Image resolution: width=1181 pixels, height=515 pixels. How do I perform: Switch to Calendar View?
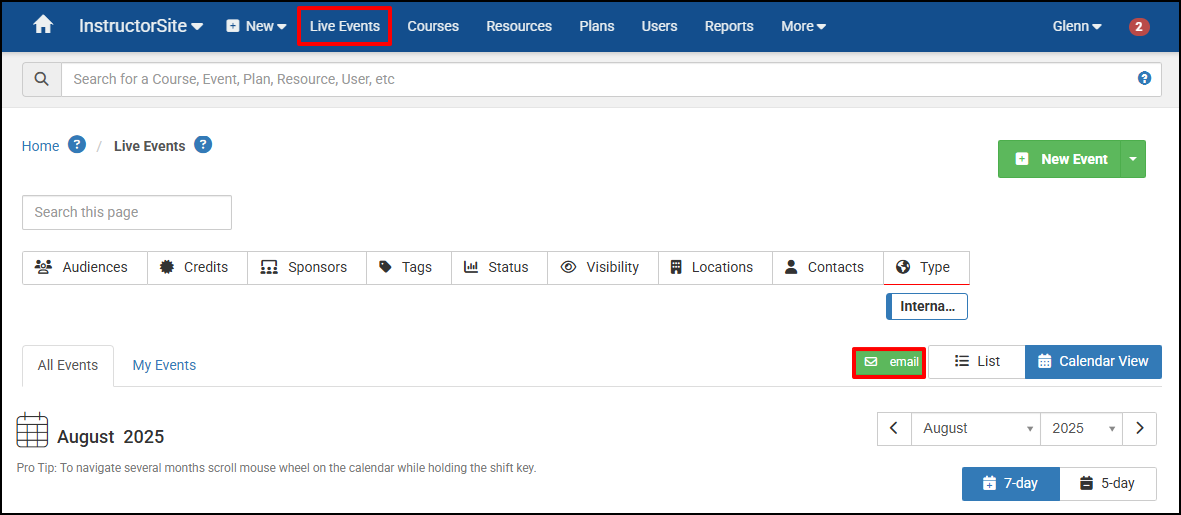(1094, 361)
